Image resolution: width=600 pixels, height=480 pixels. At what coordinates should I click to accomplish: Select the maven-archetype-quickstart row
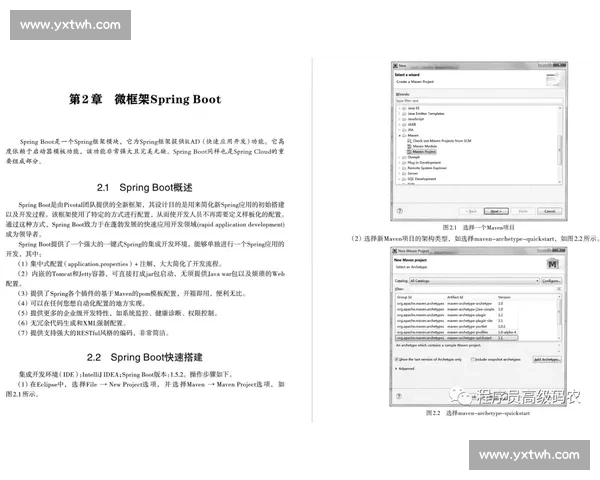(x=457, y=338)
